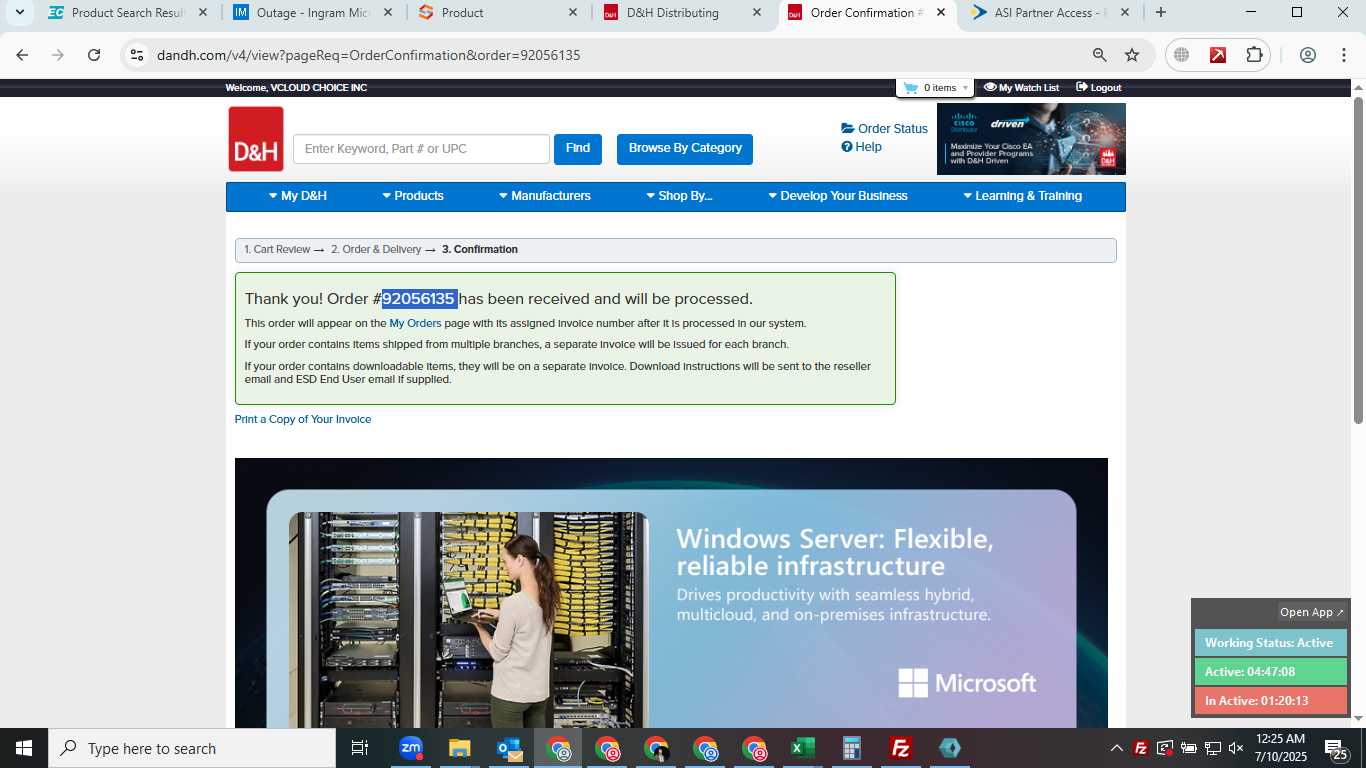The image size is (1366, 768).
Task: Click the In Active: 01:20:13 timer
Action: tap(1271, 701)
